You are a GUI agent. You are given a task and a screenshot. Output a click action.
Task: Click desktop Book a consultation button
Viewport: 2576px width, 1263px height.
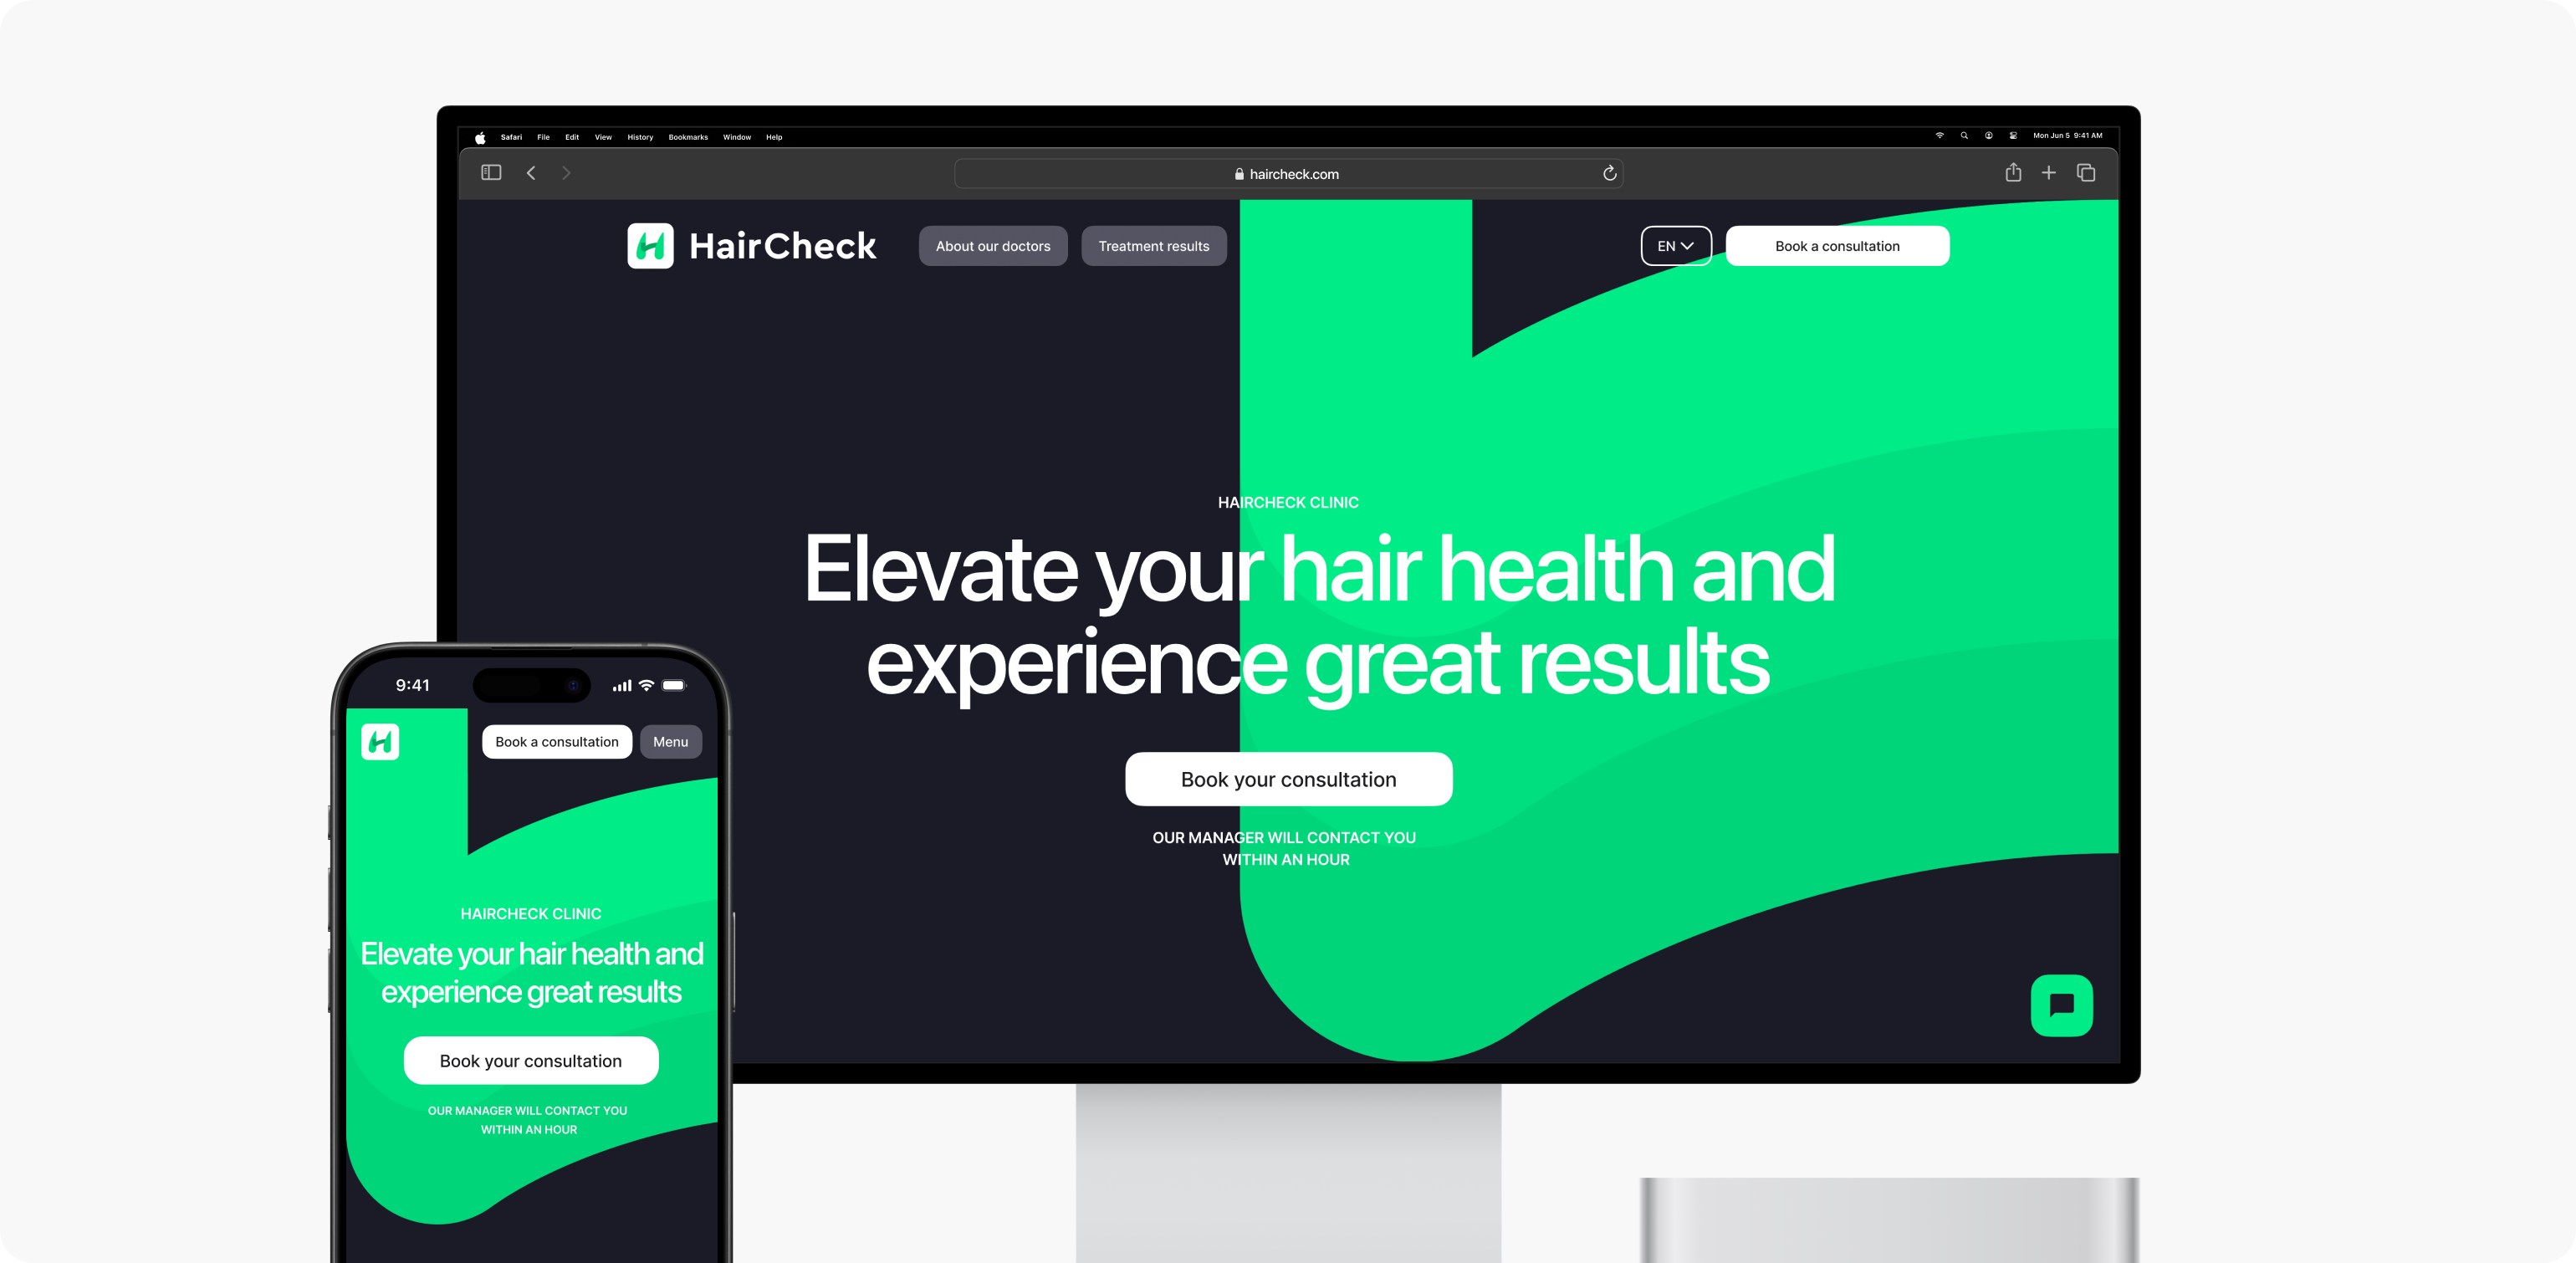1837,247
